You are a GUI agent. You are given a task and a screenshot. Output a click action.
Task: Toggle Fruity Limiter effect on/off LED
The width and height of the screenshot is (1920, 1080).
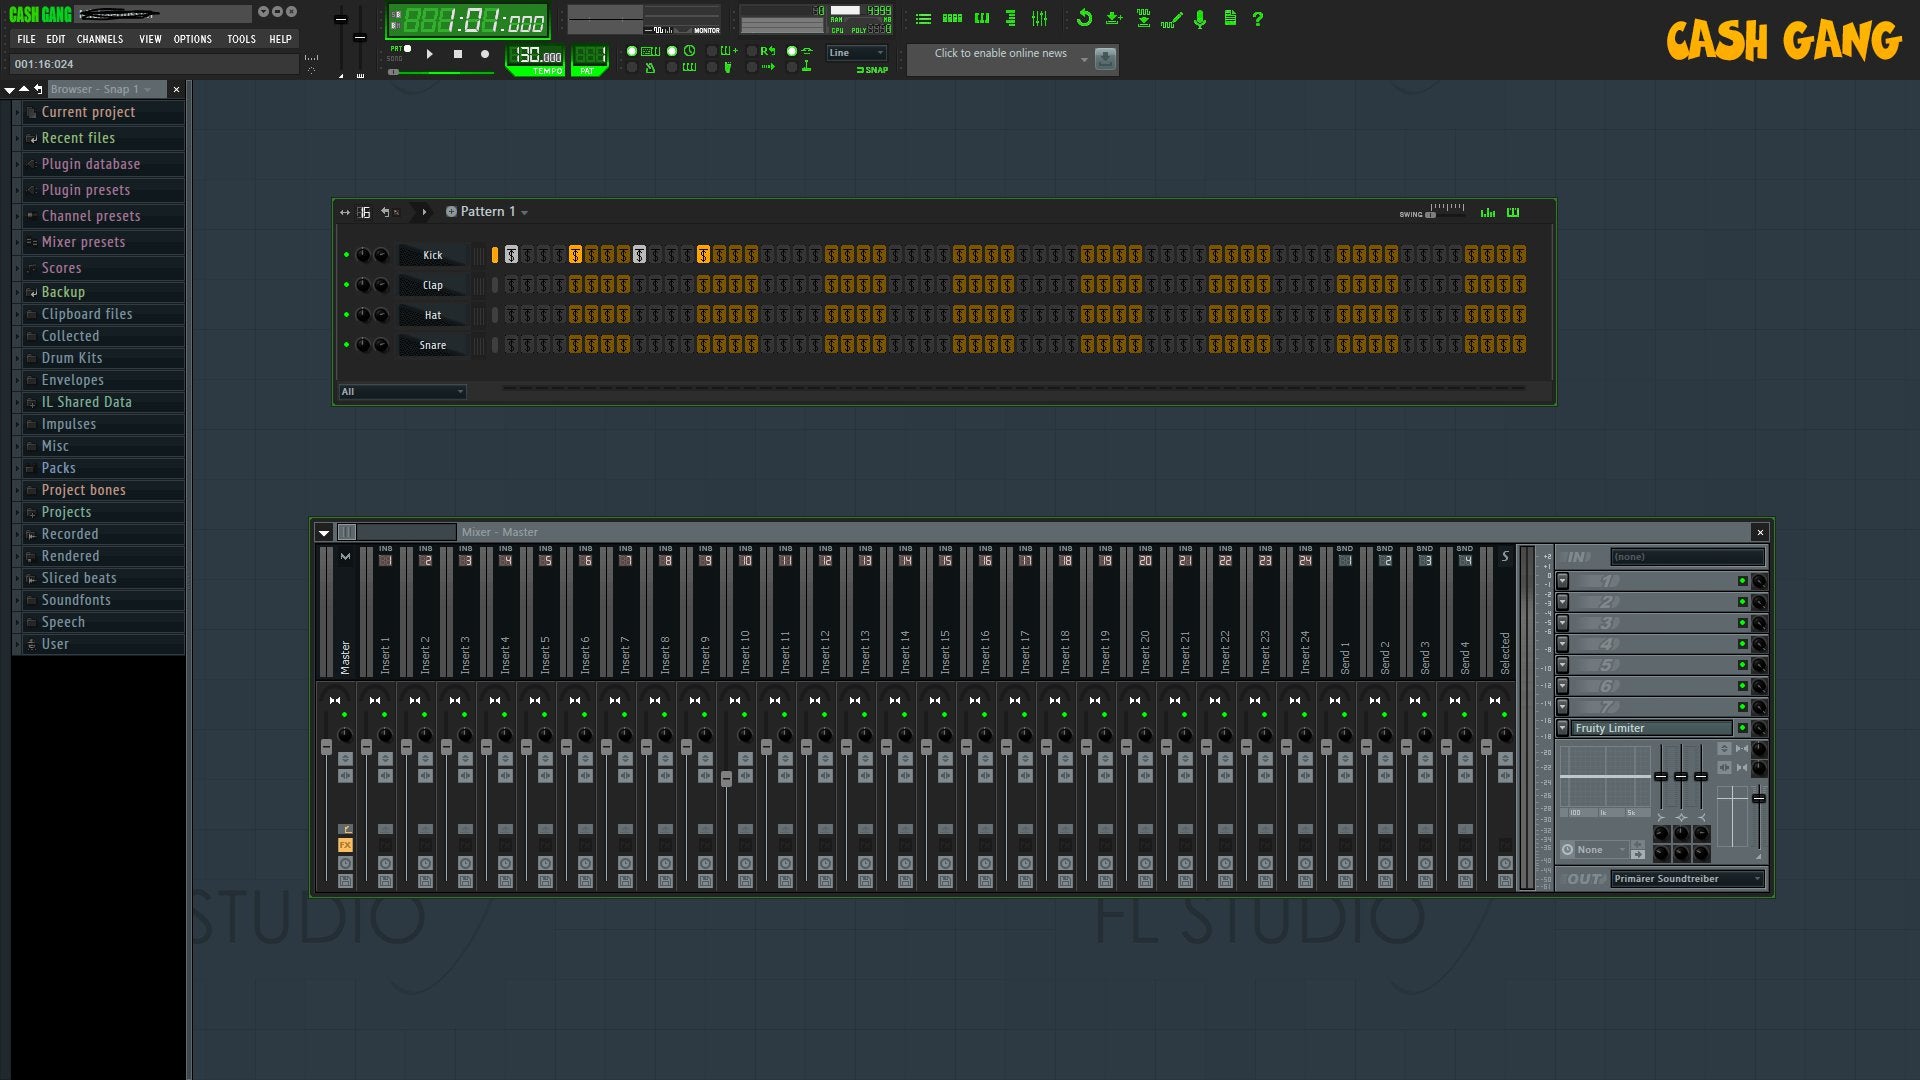(1742, 728)
